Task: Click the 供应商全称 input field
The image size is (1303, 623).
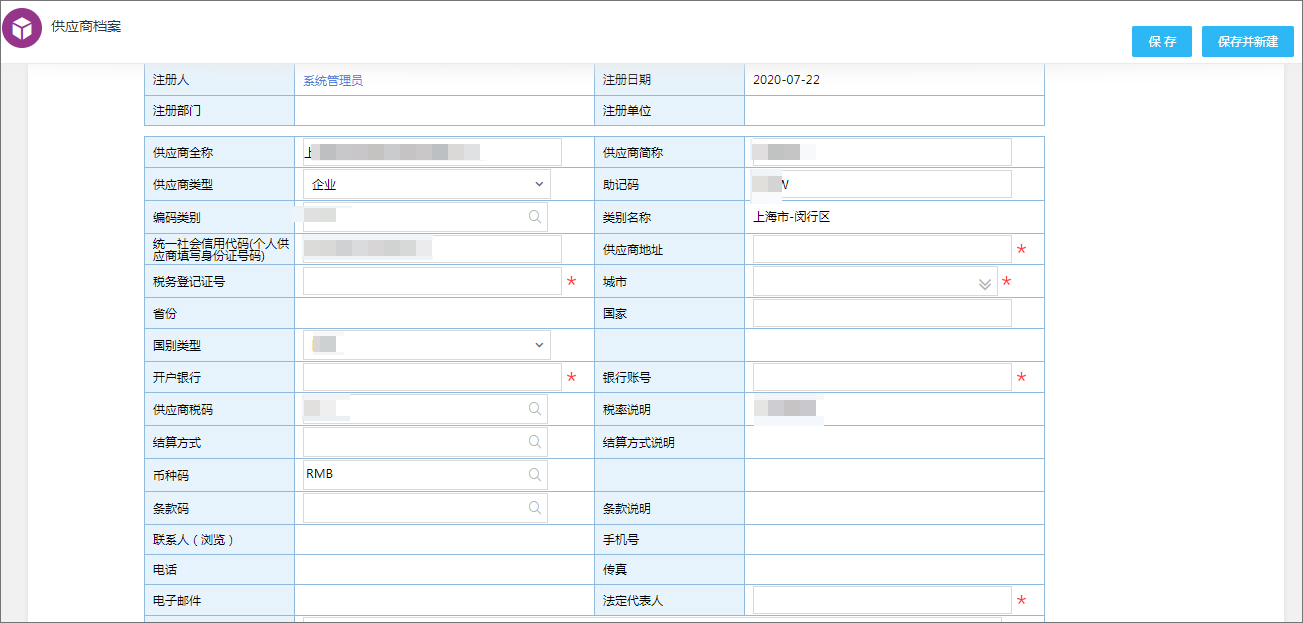Action: click(430, 151)
